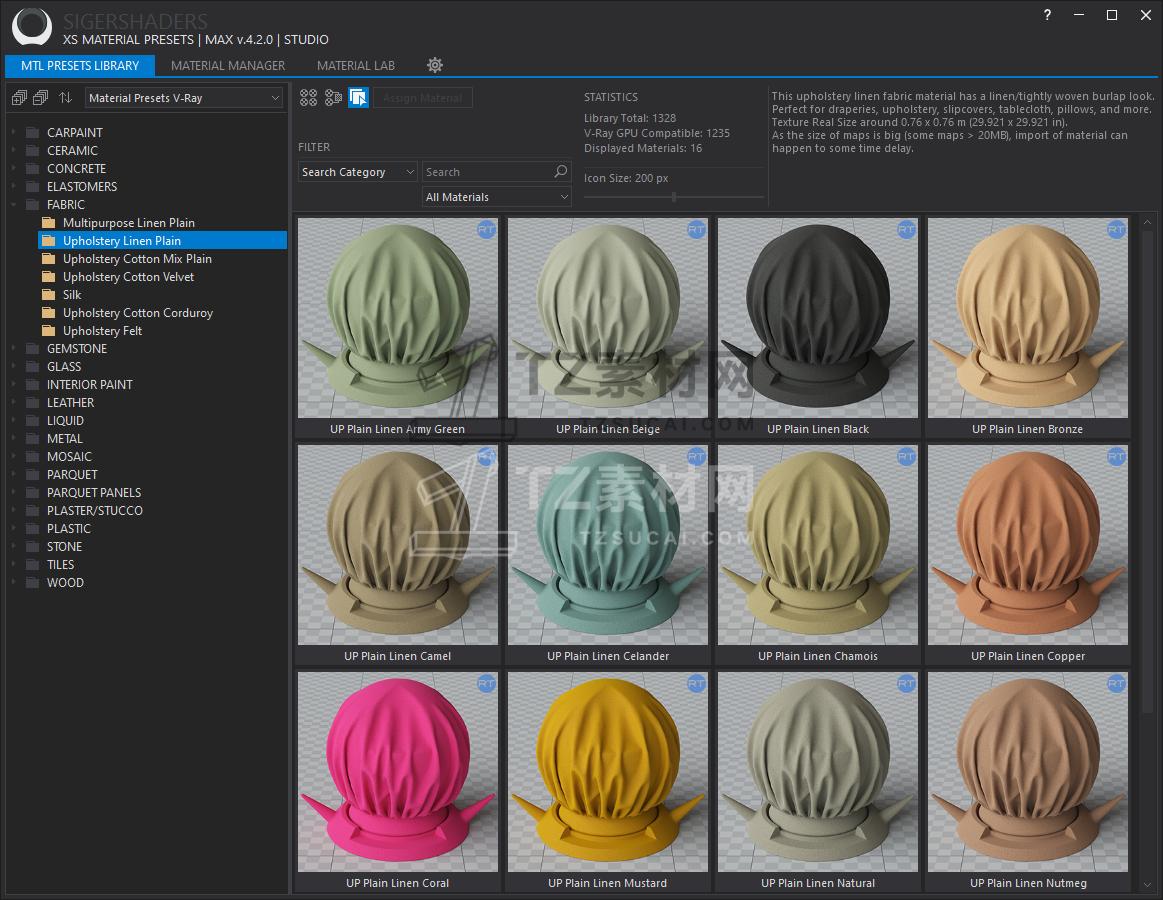The width and height of the screenshot is (1163, 900).
Task: Click the spheres-with-cube icon in toolbar
Action: pos(333,98)
